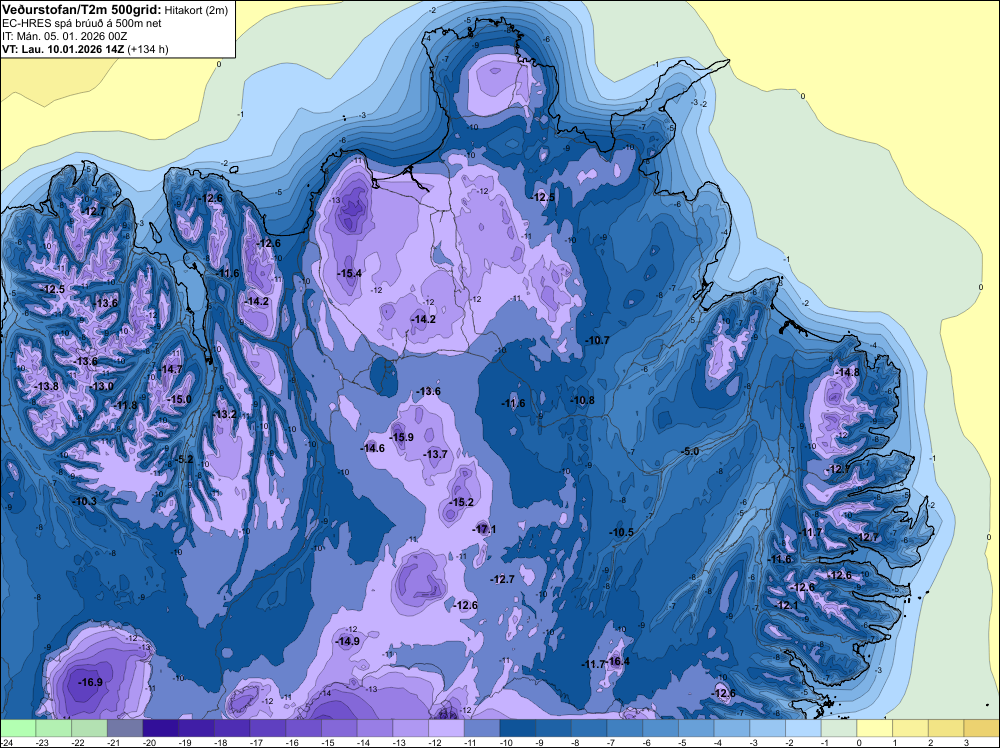
Task: Click the blue legend swatch labeled -7
Action: 625,728
